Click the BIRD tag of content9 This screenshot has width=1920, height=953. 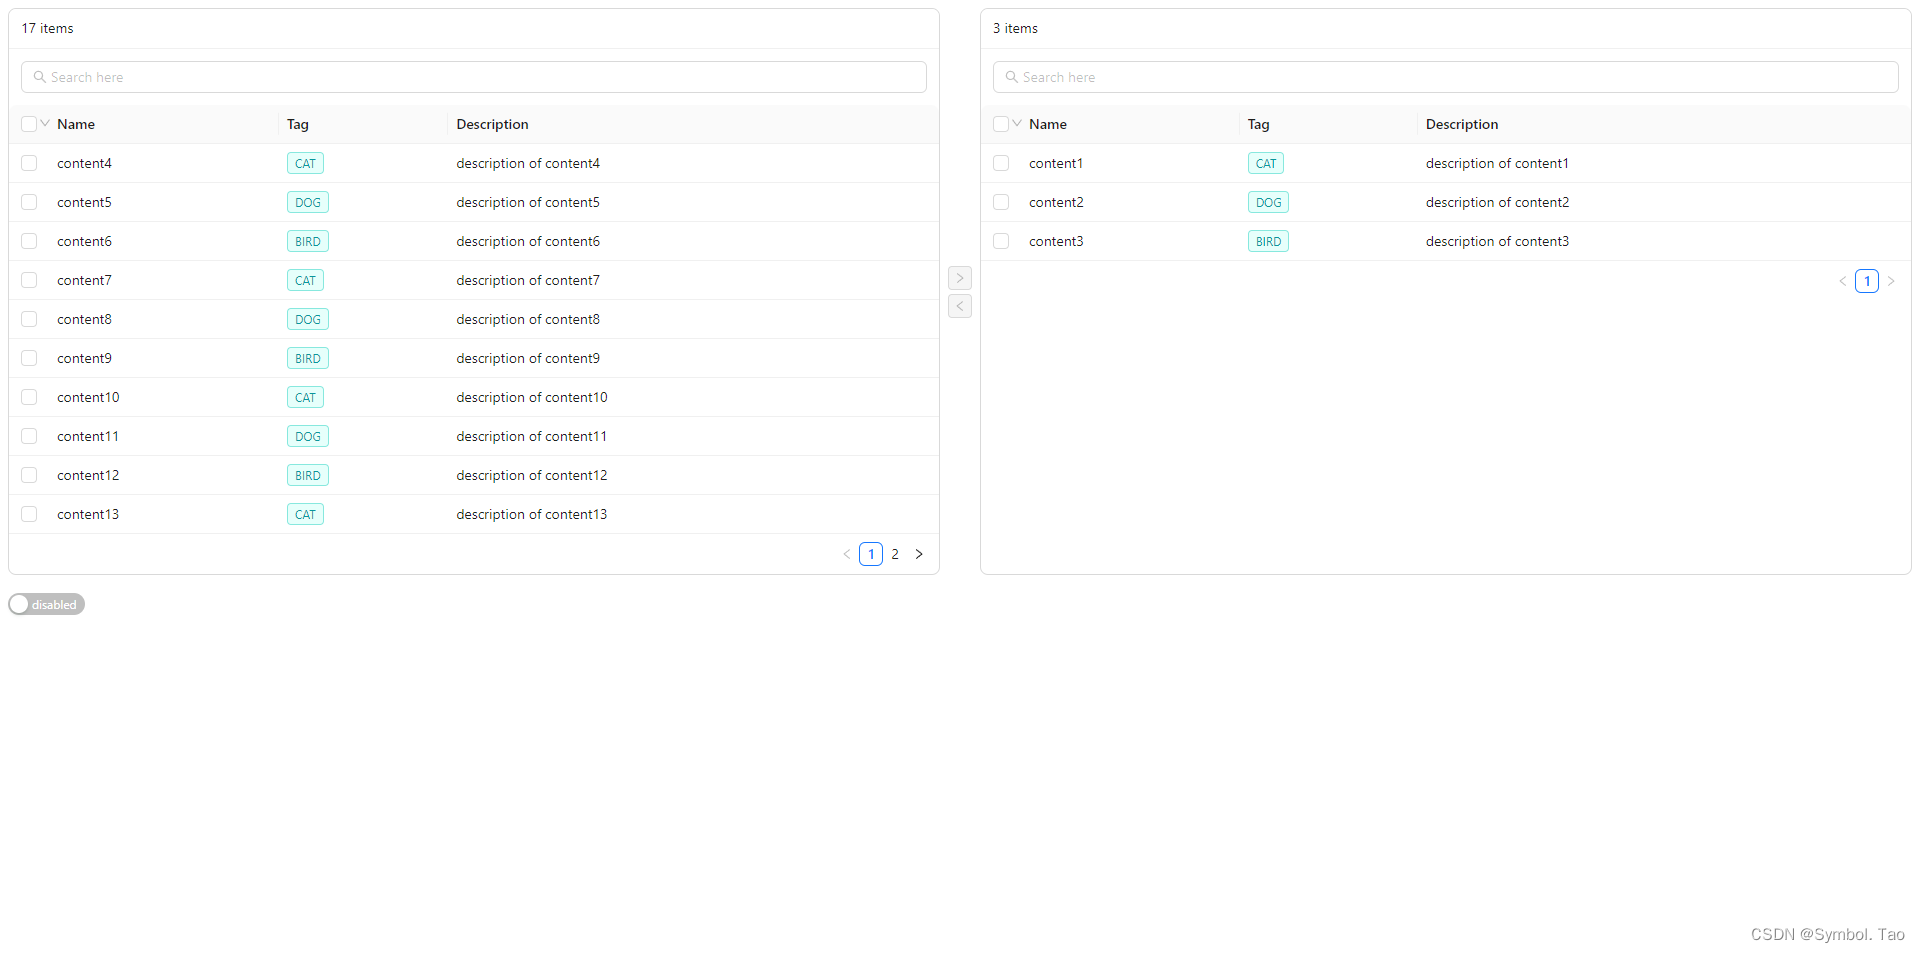[308, 358]
